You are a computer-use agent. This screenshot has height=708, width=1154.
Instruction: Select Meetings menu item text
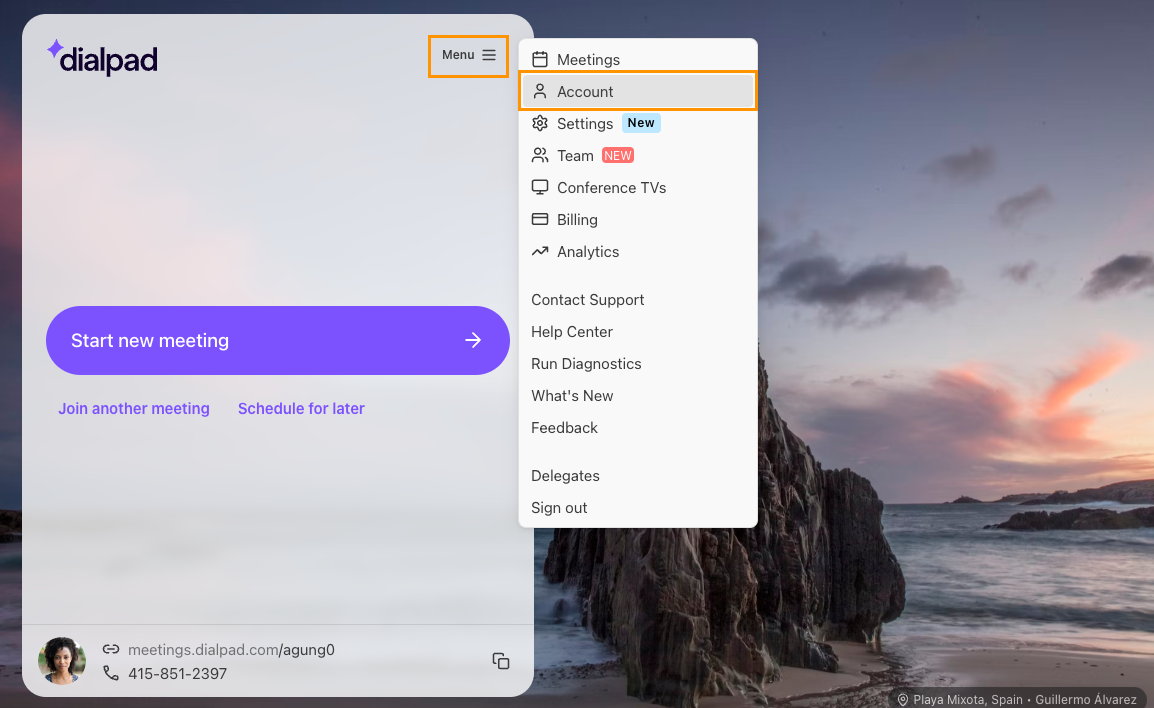click(588, 60)
